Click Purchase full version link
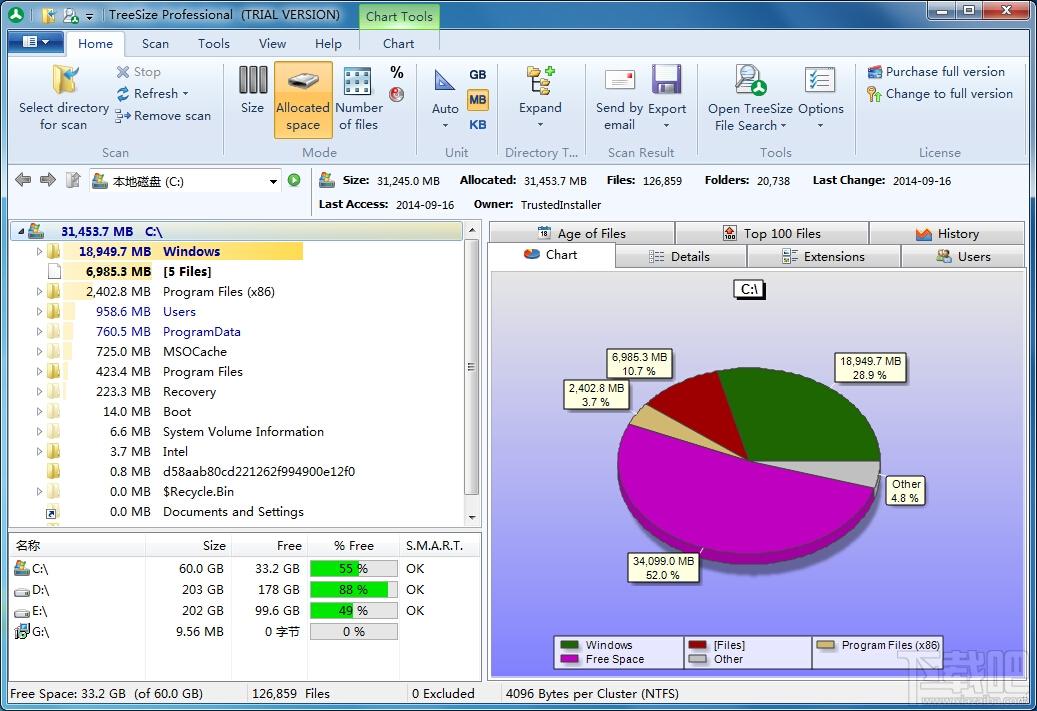1037x711 pixels. [x=936, y=71]
